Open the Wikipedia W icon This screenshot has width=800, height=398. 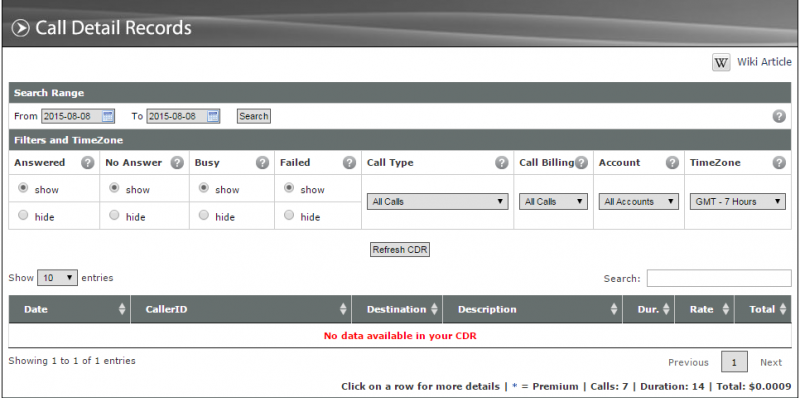[721, 63]
